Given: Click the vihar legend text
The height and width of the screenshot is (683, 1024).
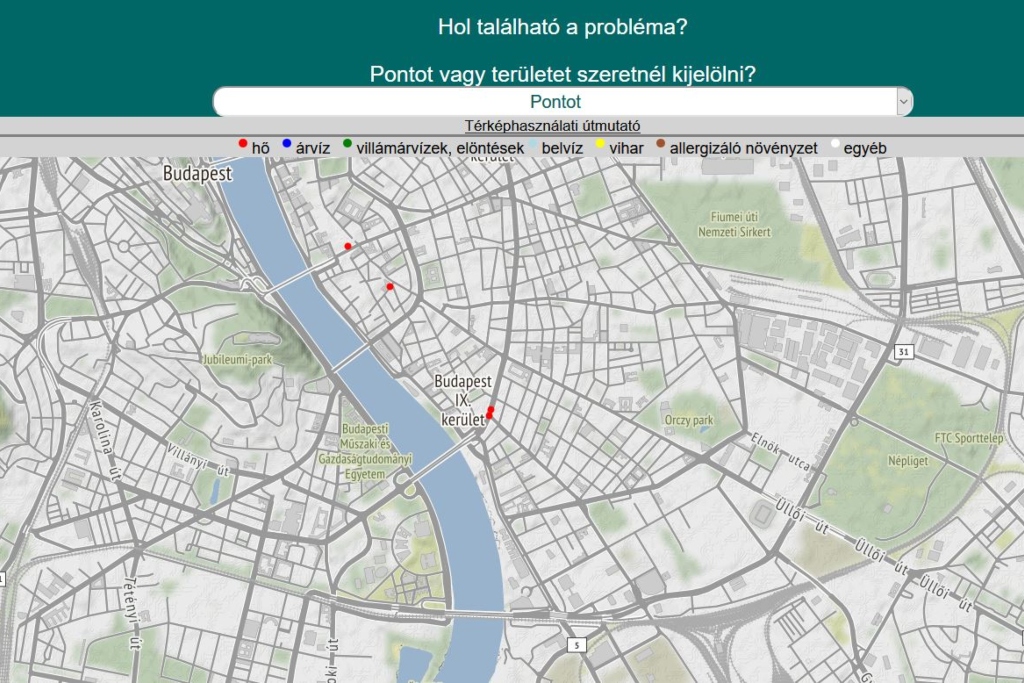Looking at the screenshot, I should pos(626,148).
